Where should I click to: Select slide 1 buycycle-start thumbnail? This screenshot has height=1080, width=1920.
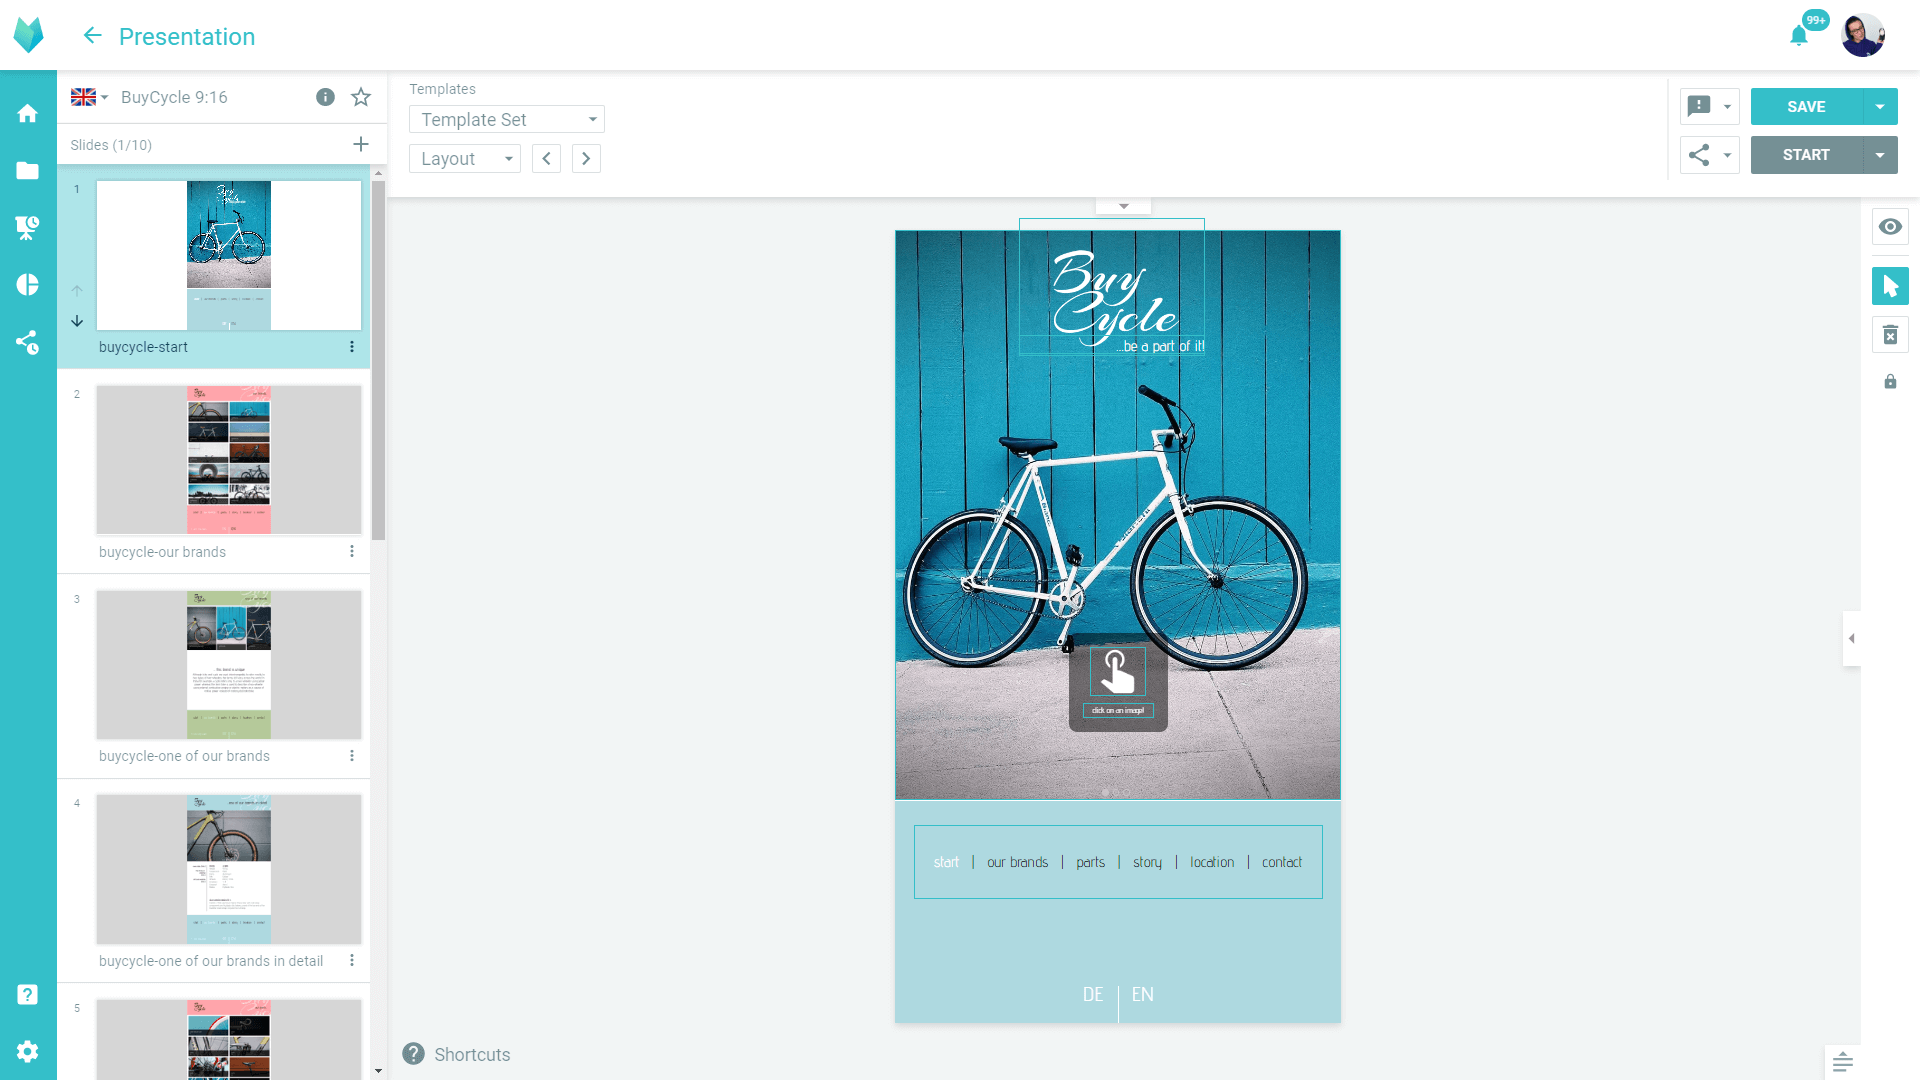click(x=229, y=255)
